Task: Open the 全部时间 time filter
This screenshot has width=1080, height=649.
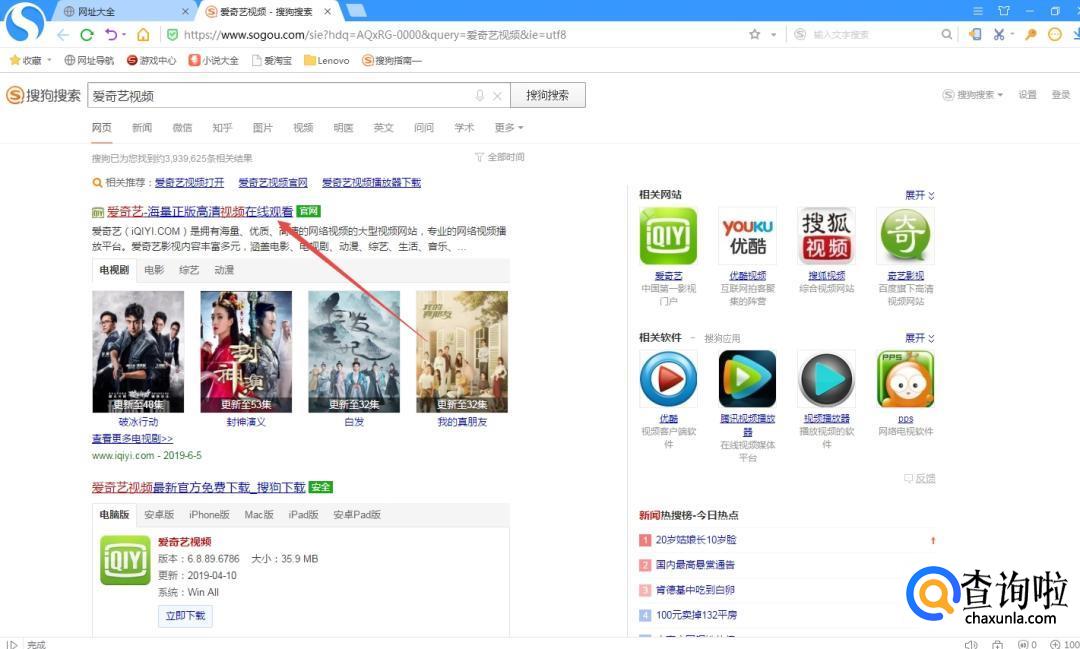Action: 500,157
